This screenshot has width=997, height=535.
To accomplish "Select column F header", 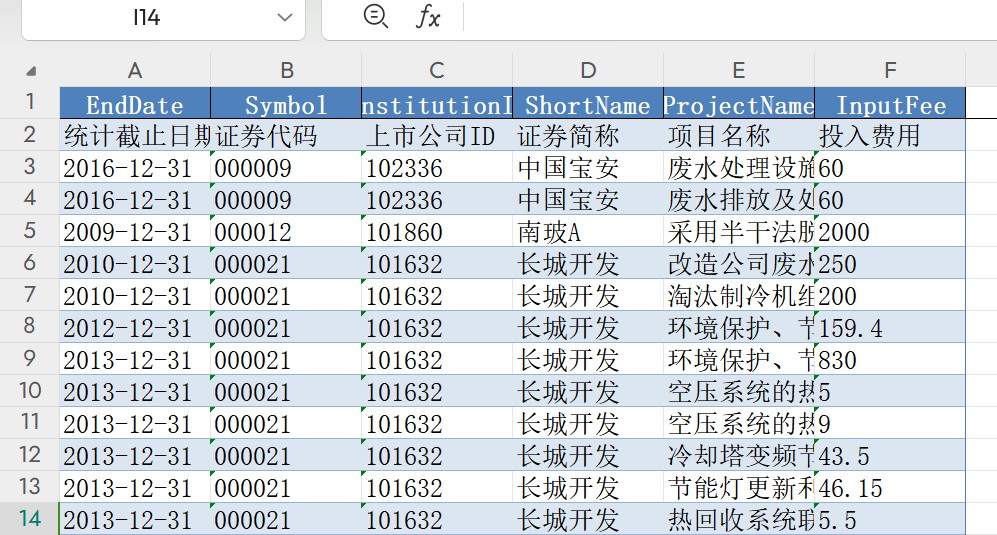I will coord(890,70).
